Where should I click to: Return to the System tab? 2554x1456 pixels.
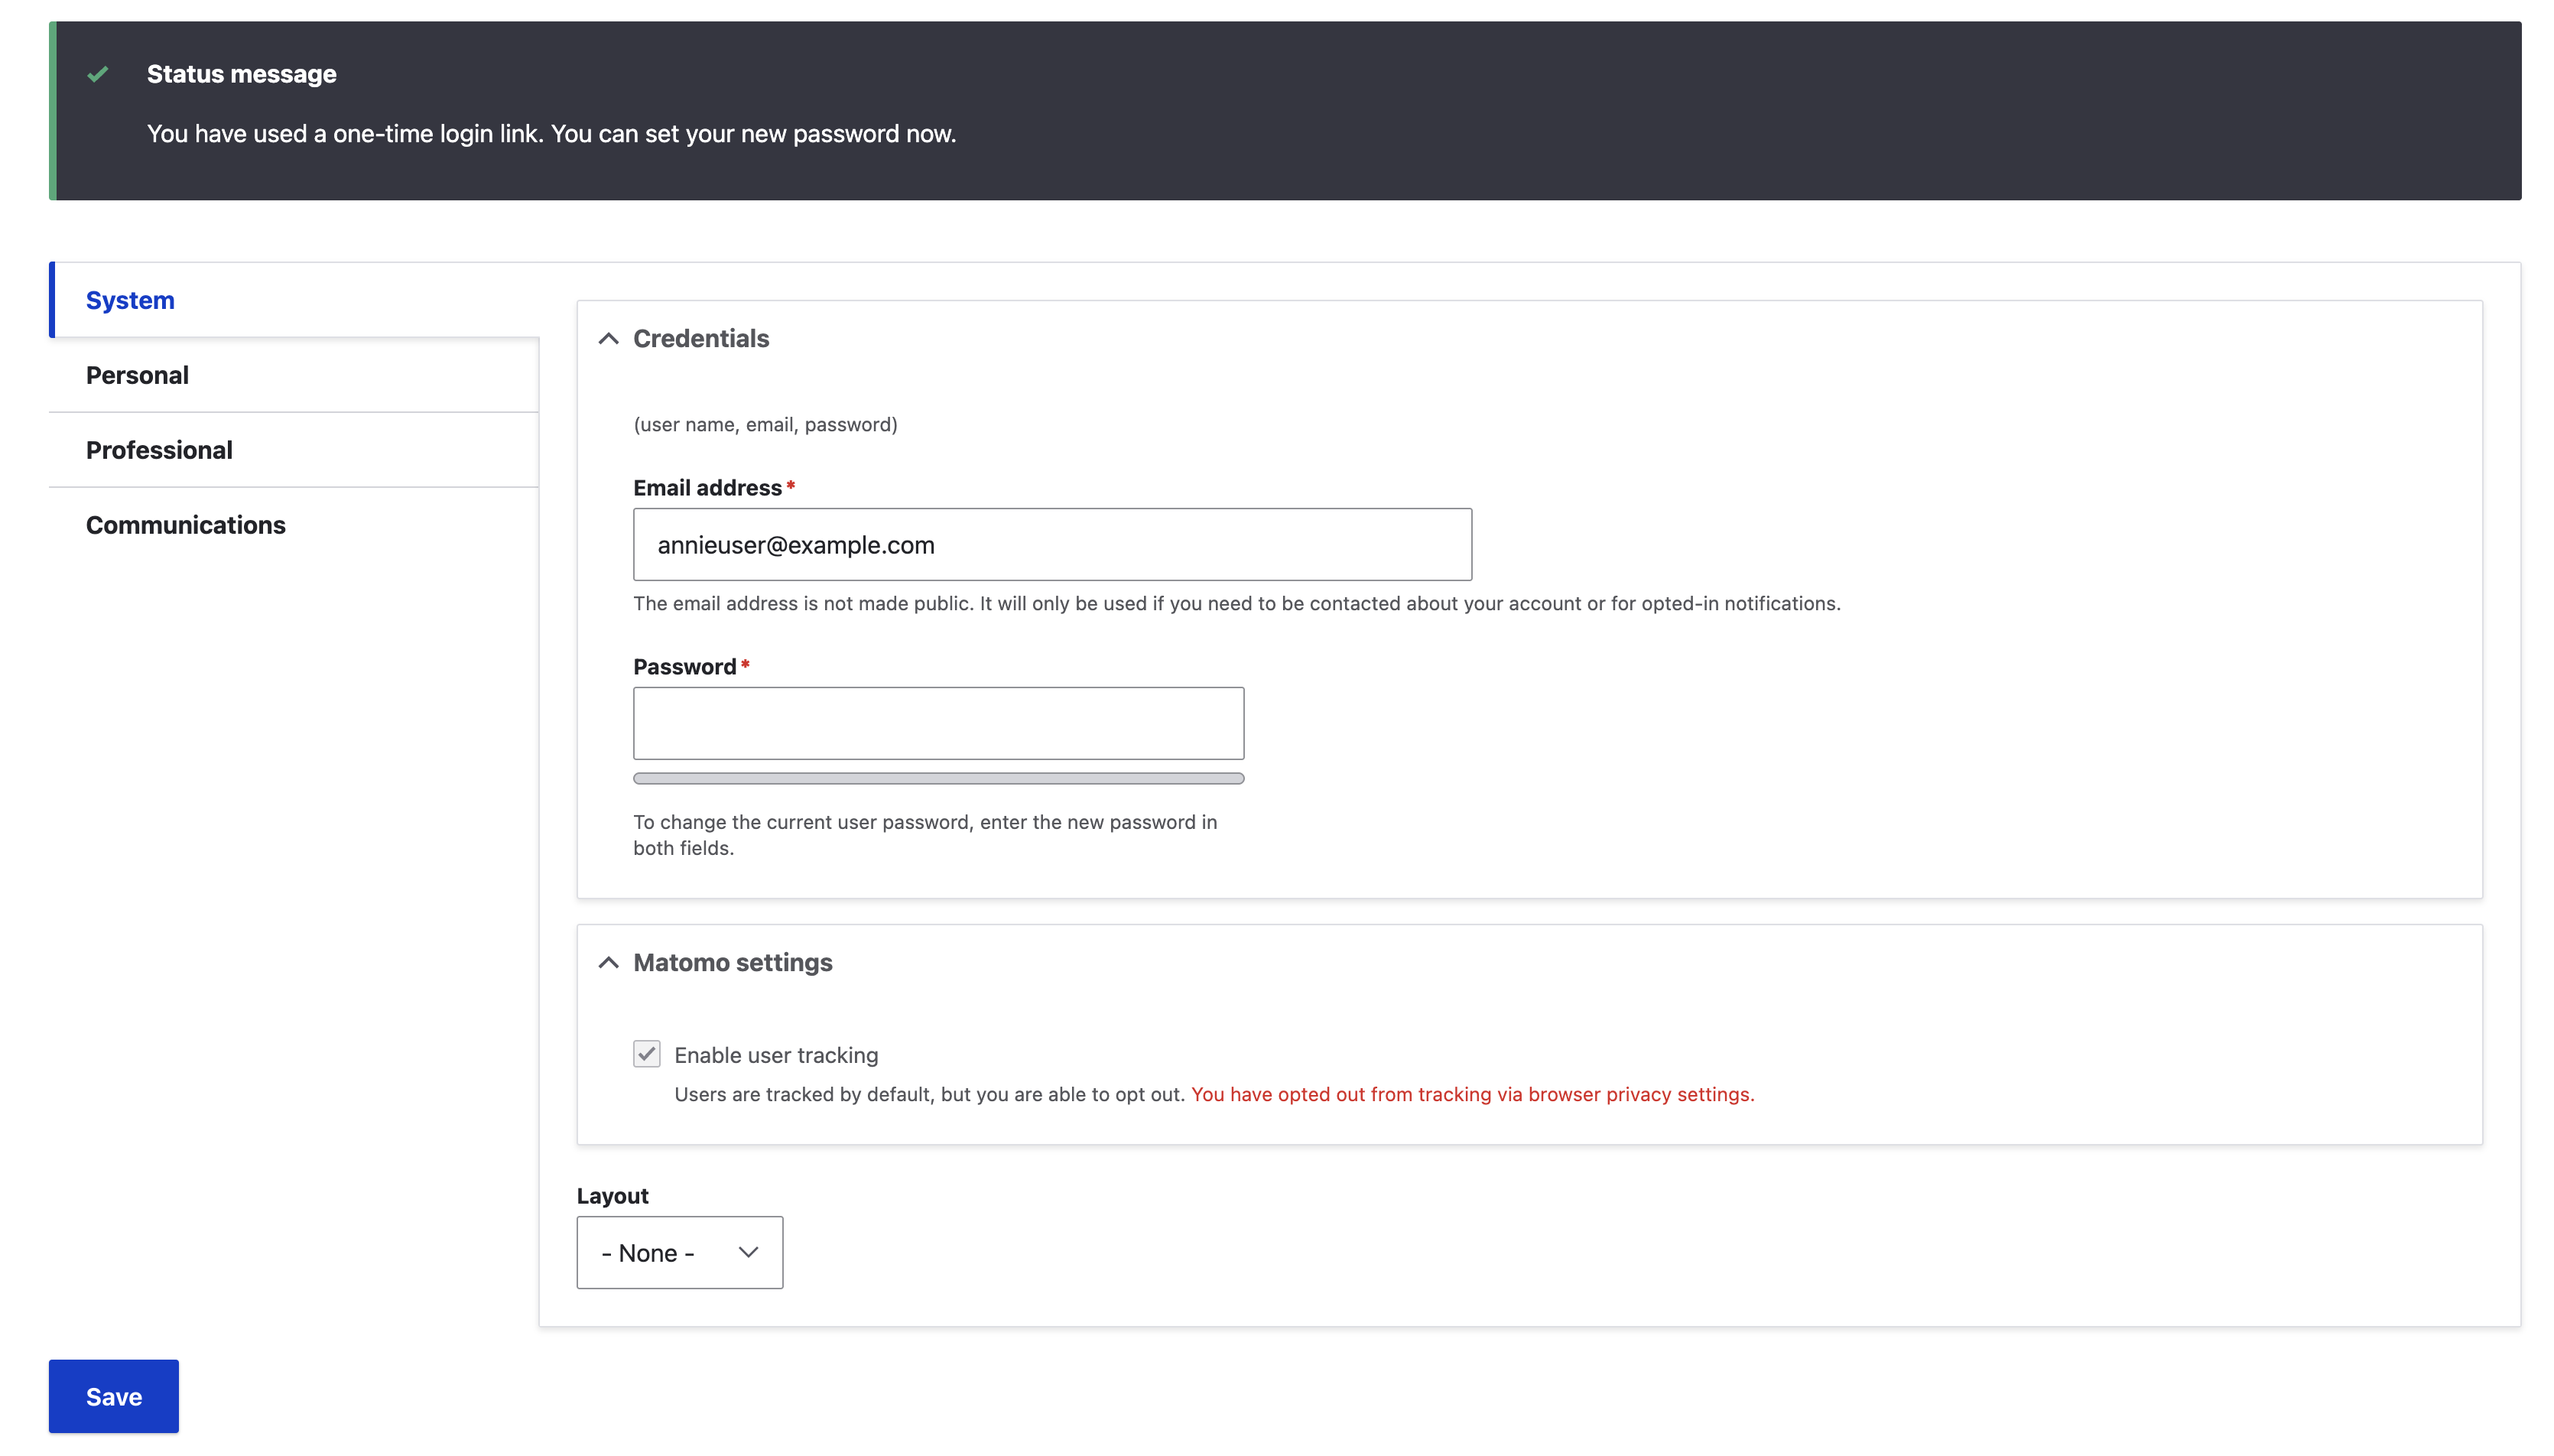click(130, 299)
